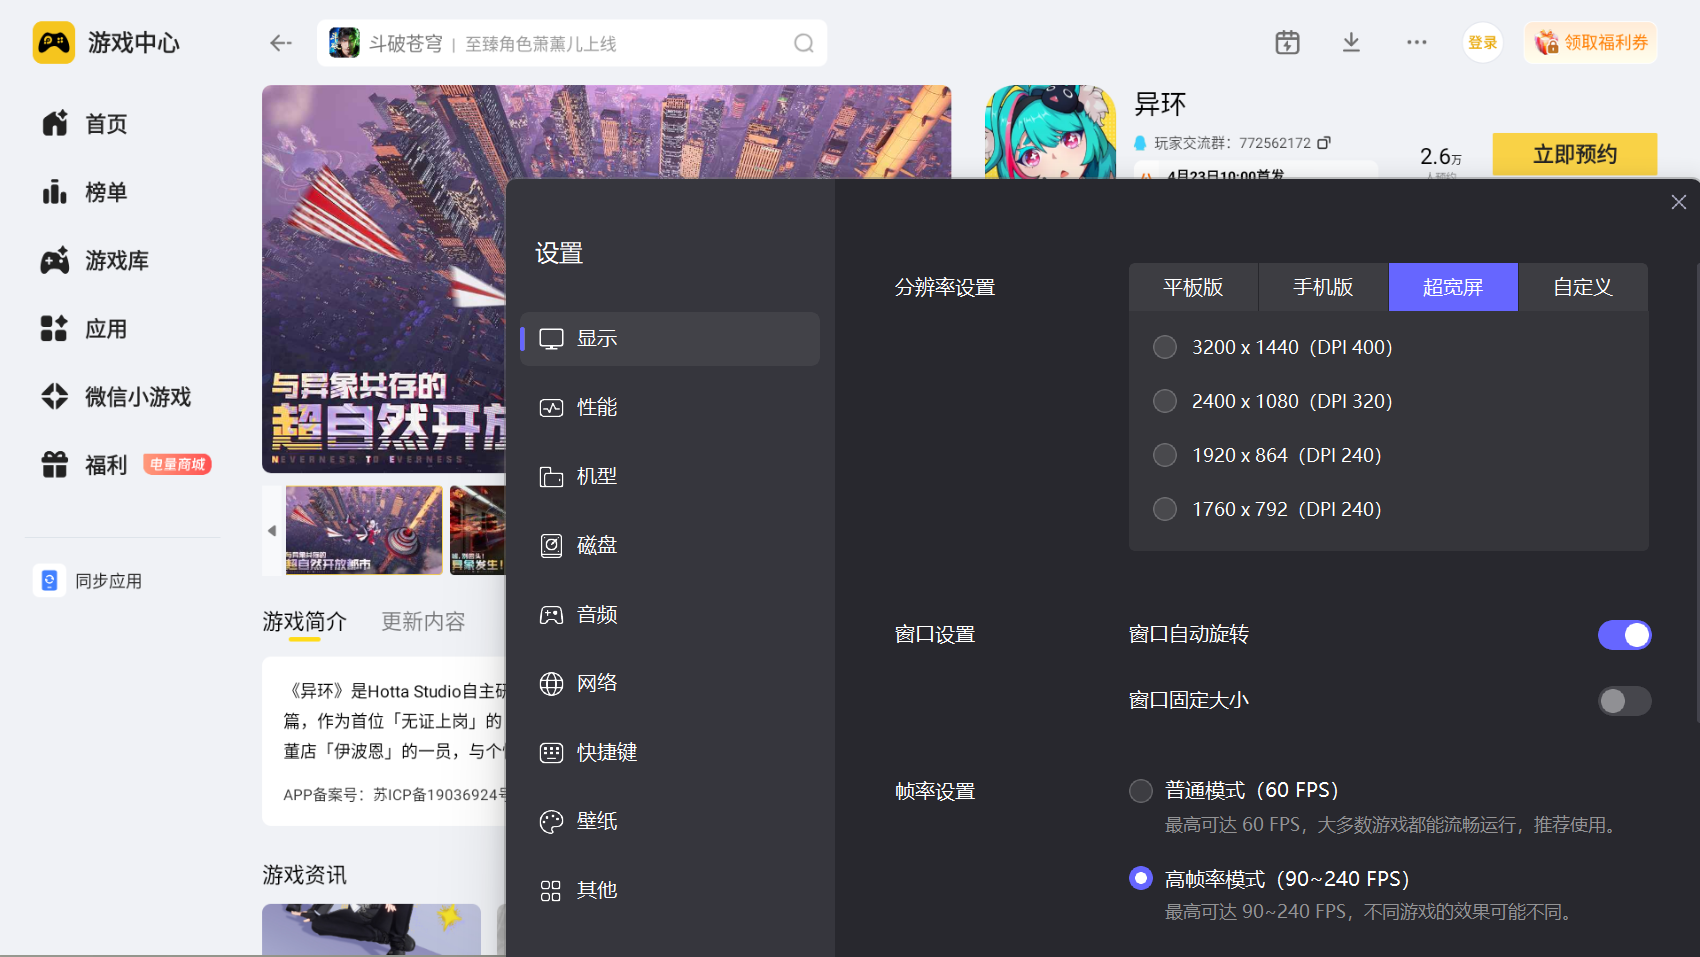The height and width of the screenshot is (957, 1700).
Task: Close the 设置 settings dialog
Action: pyautogui.click(x=1679, y=202)
